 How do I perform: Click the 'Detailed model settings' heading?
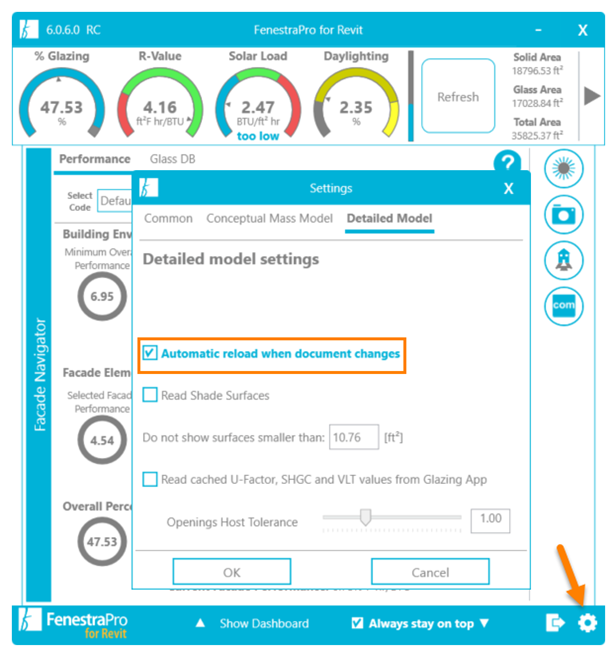click(231, 259)
